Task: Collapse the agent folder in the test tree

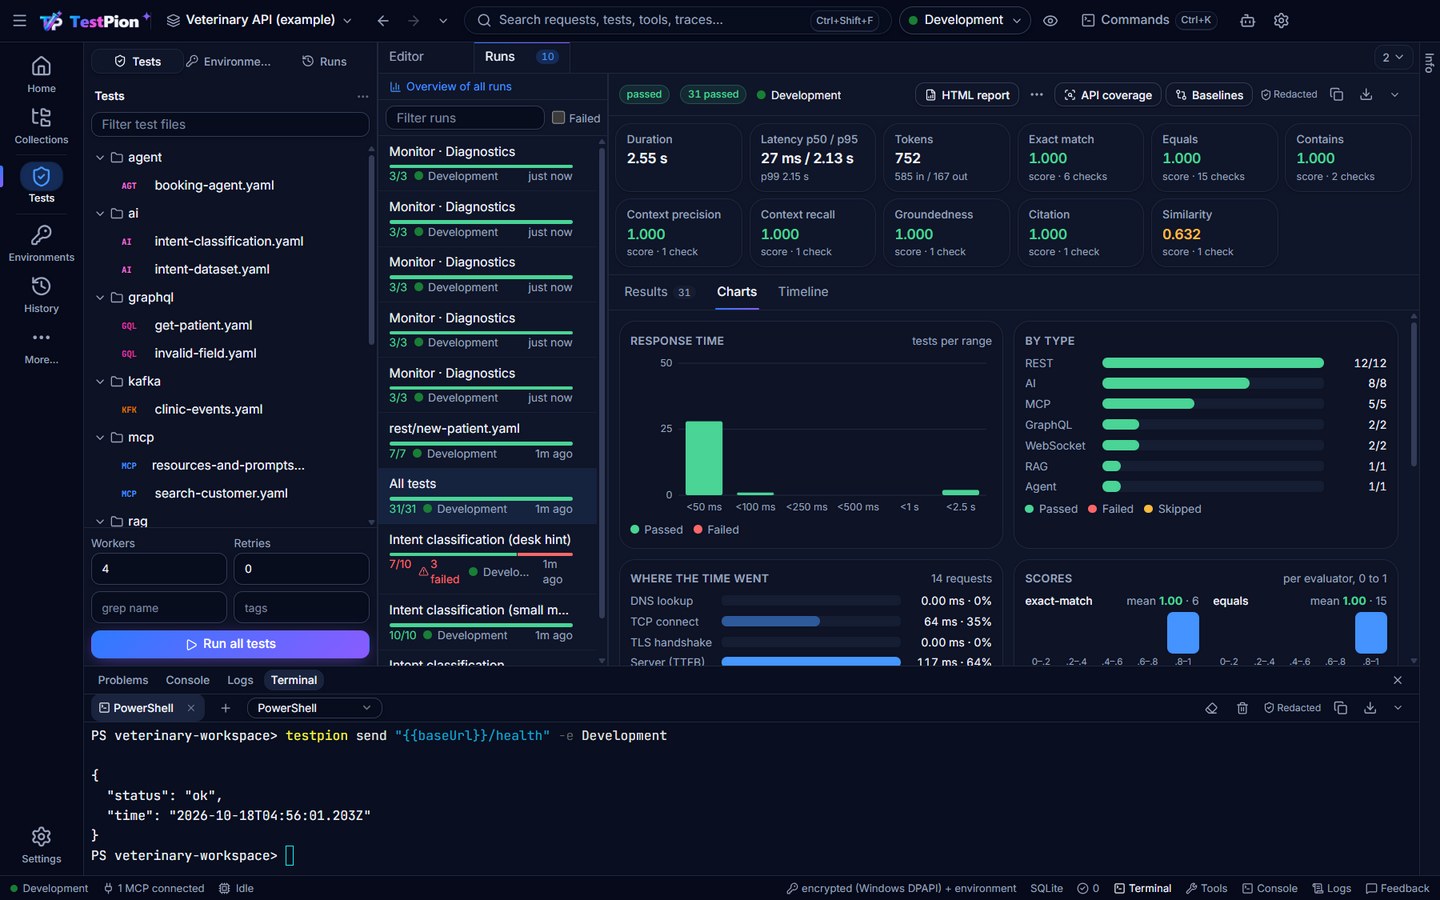Action: pos(100,157)
